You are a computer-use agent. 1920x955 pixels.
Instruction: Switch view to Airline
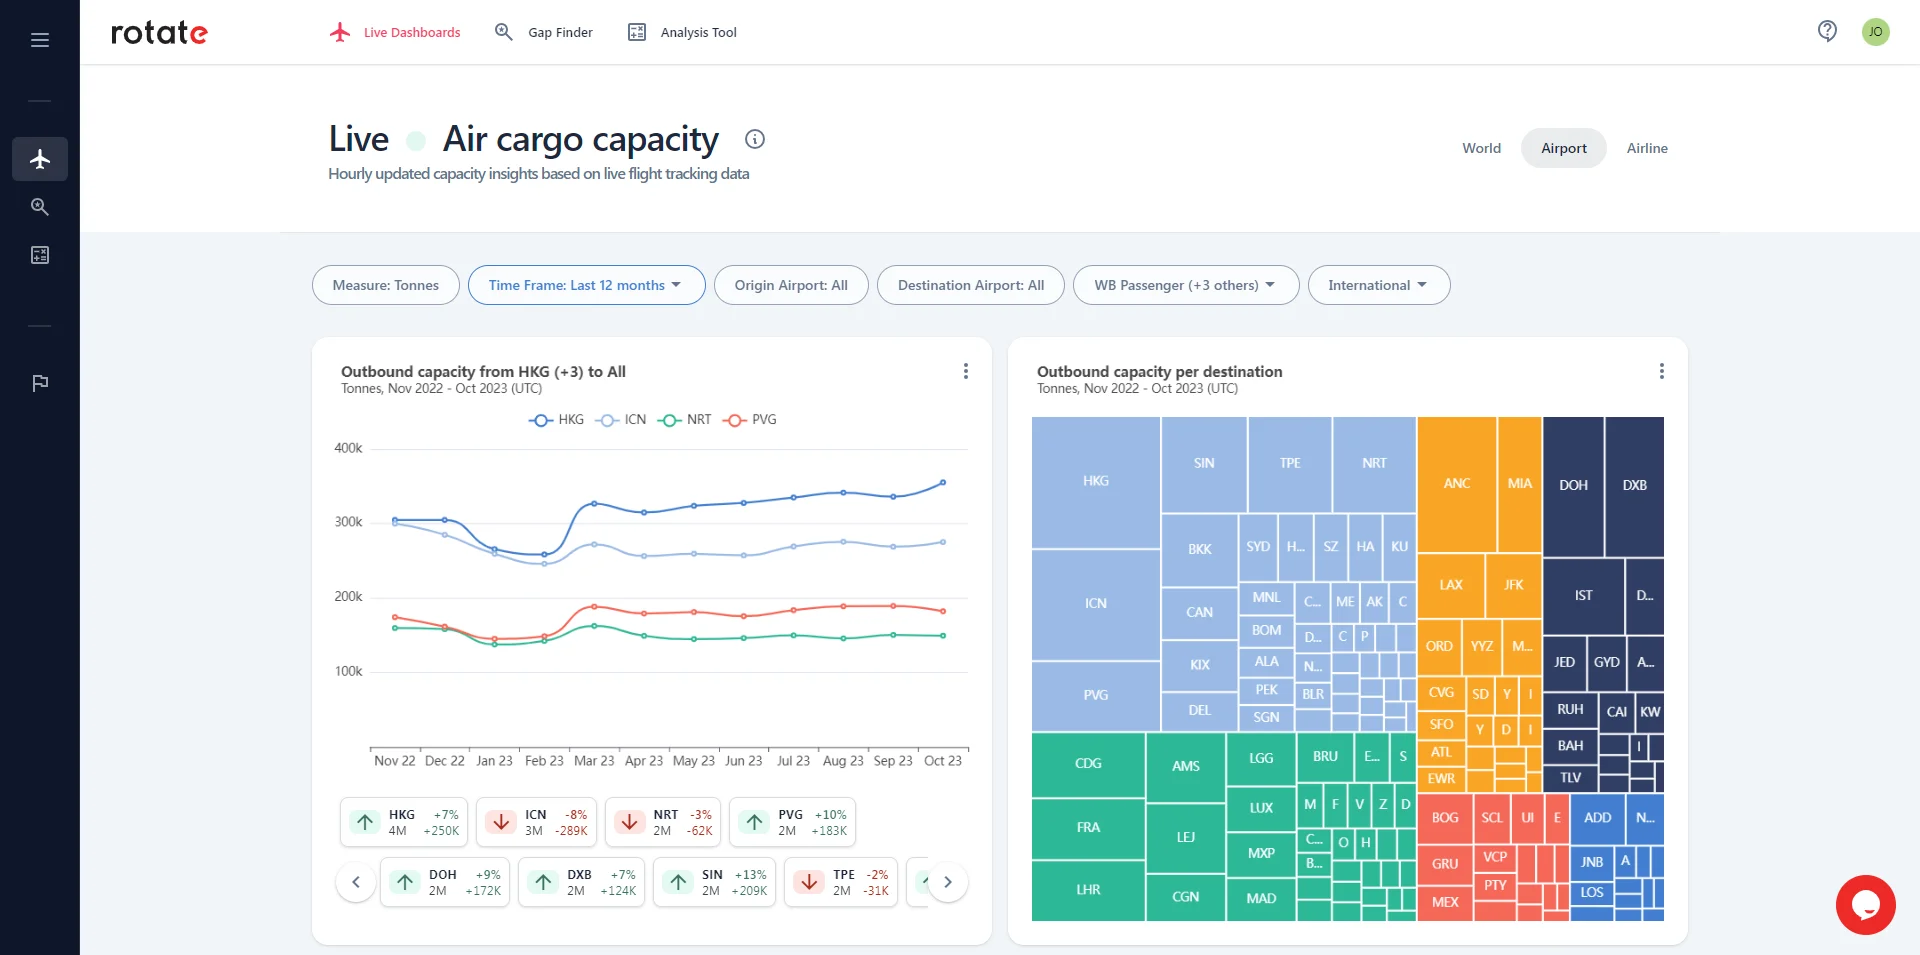(1647, 148)
